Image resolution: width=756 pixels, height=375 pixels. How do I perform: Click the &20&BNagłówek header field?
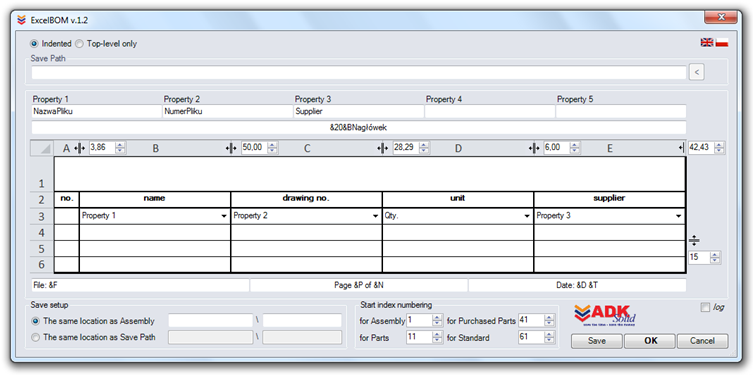(359, 128)
